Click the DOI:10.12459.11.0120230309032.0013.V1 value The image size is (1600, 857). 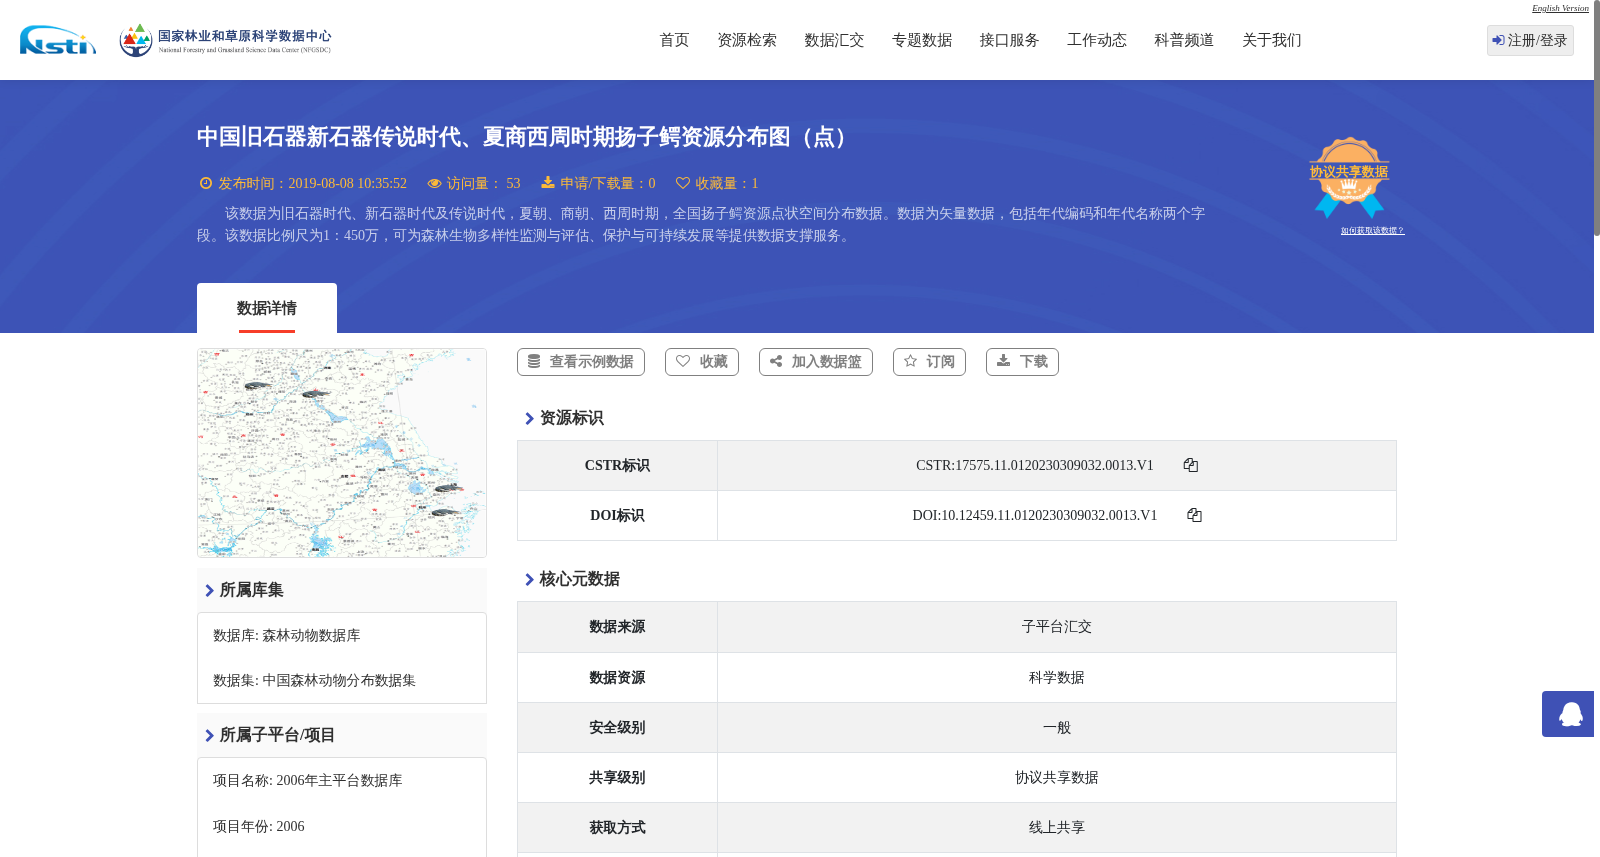click(1035, 515)
